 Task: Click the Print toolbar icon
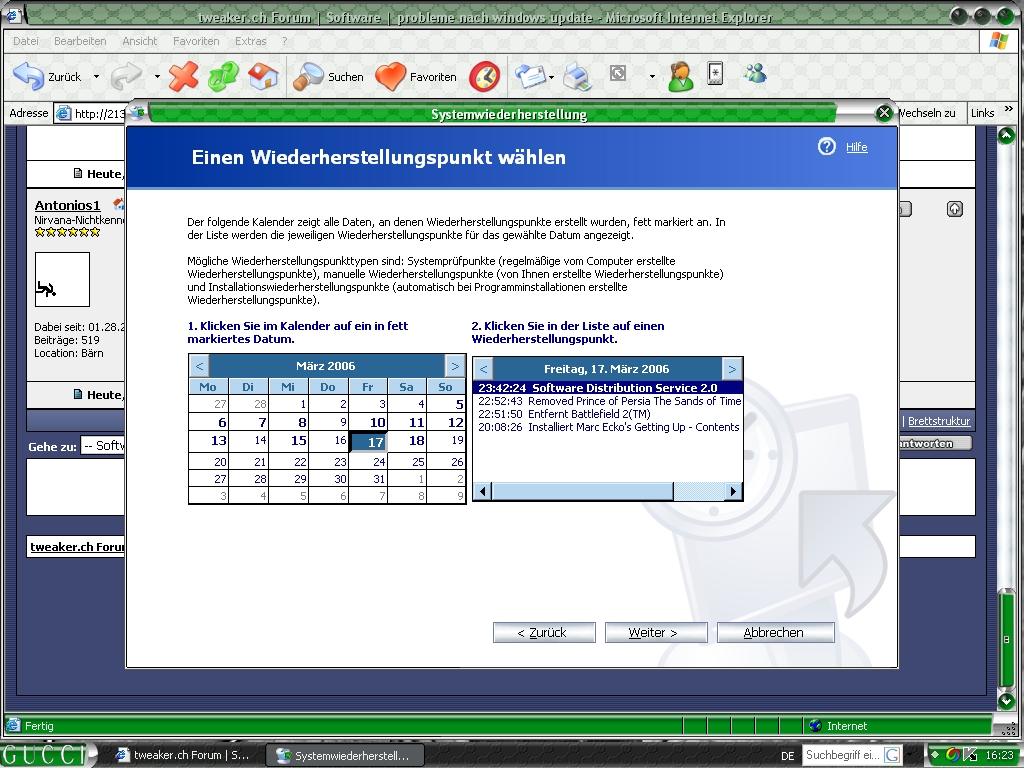[577, 76]
